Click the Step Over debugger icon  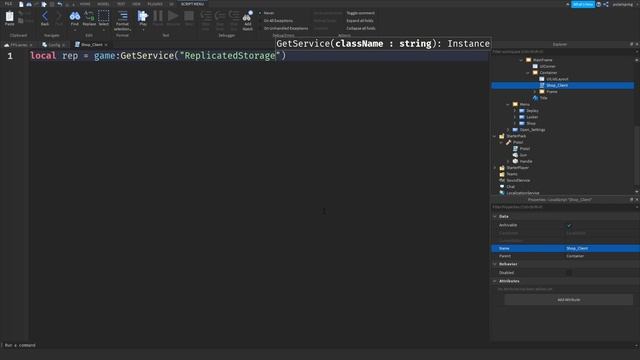[x=220, y=16]
